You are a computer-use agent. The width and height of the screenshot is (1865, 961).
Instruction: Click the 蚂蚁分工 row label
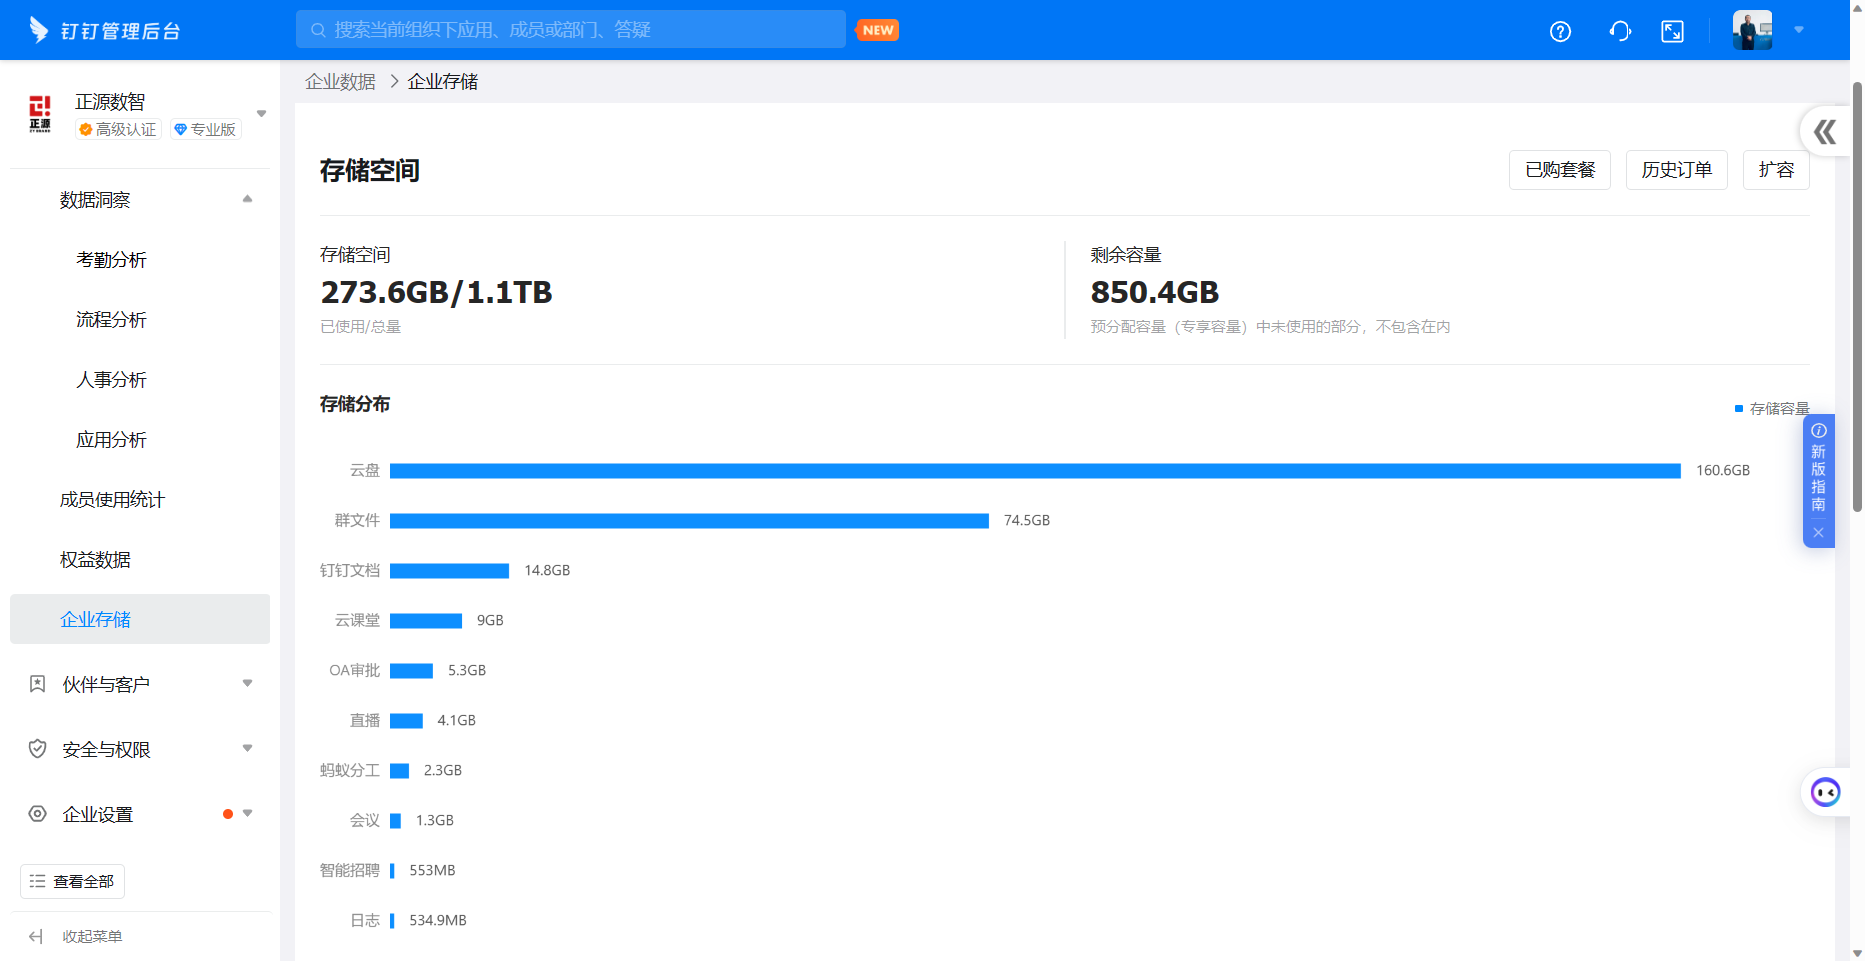[350, 771]
